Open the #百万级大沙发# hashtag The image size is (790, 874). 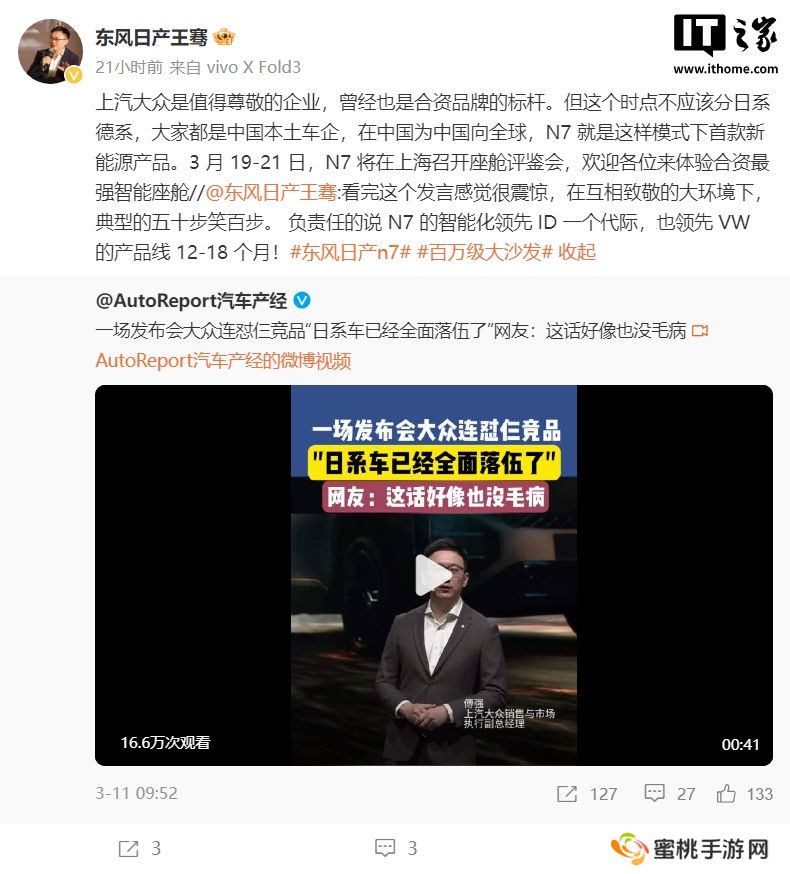tap(484, 253)
